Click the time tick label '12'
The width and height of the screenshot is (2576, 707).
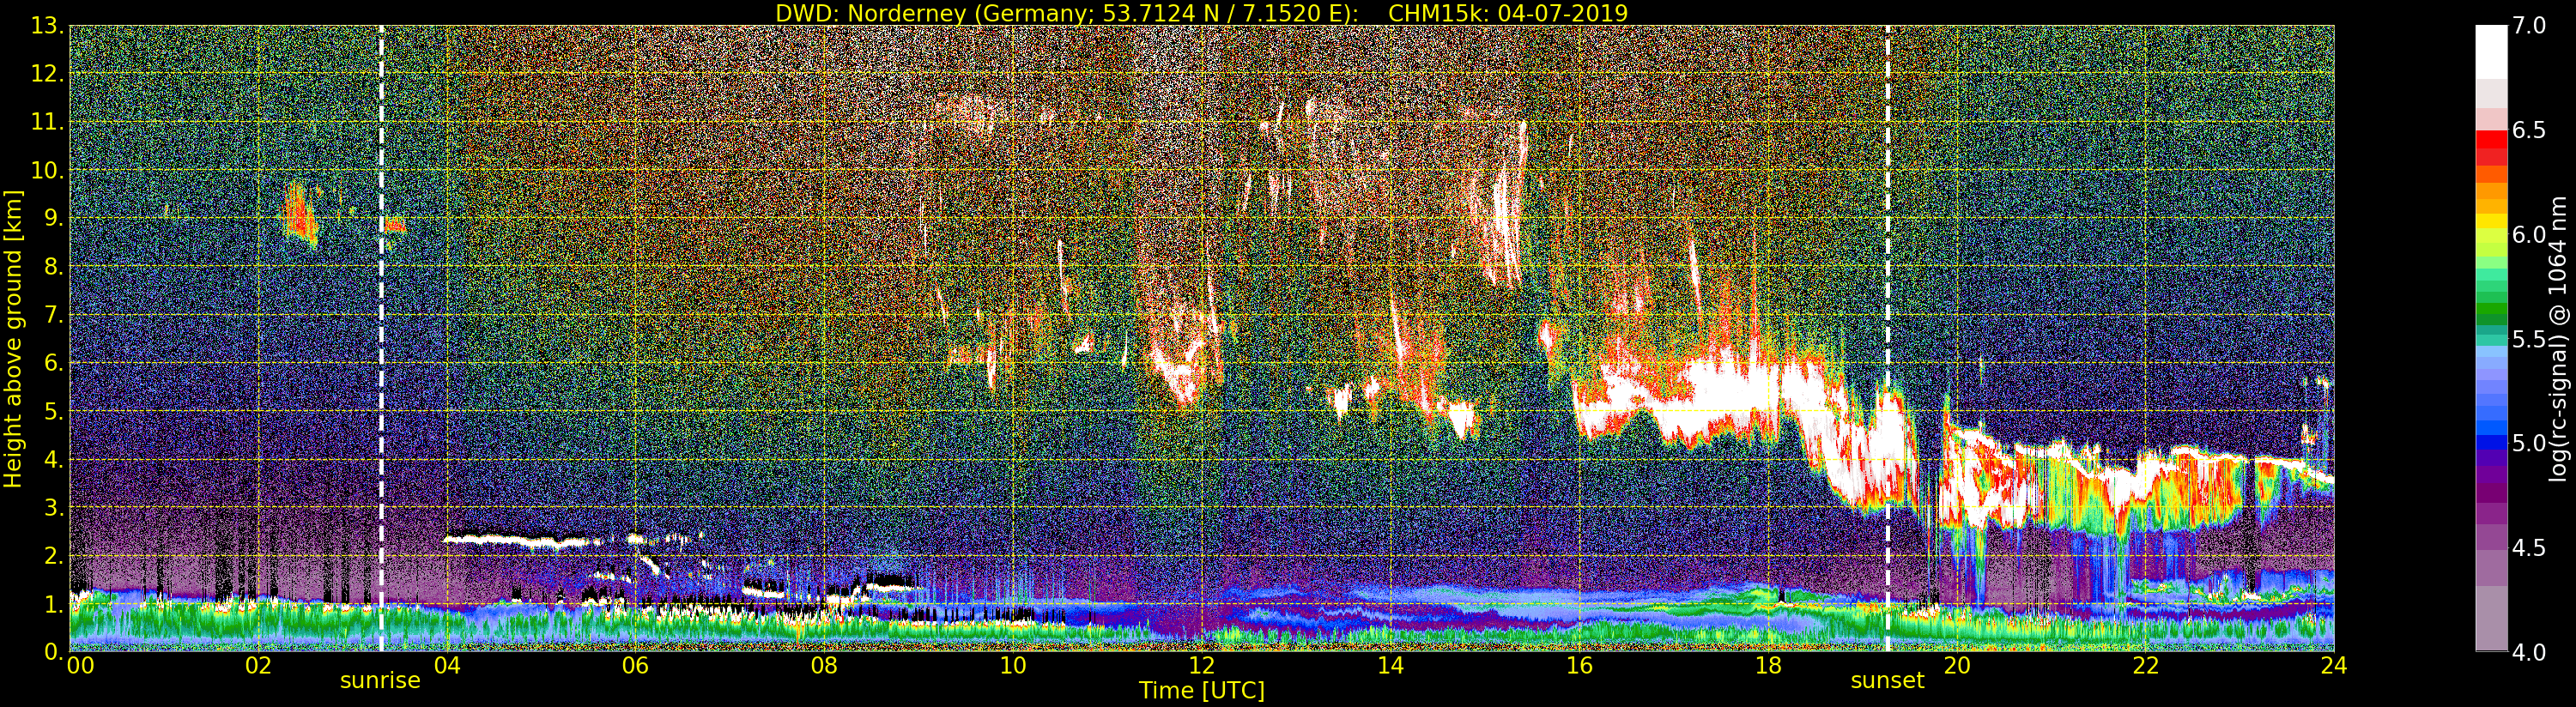(x=1201, y=666)
